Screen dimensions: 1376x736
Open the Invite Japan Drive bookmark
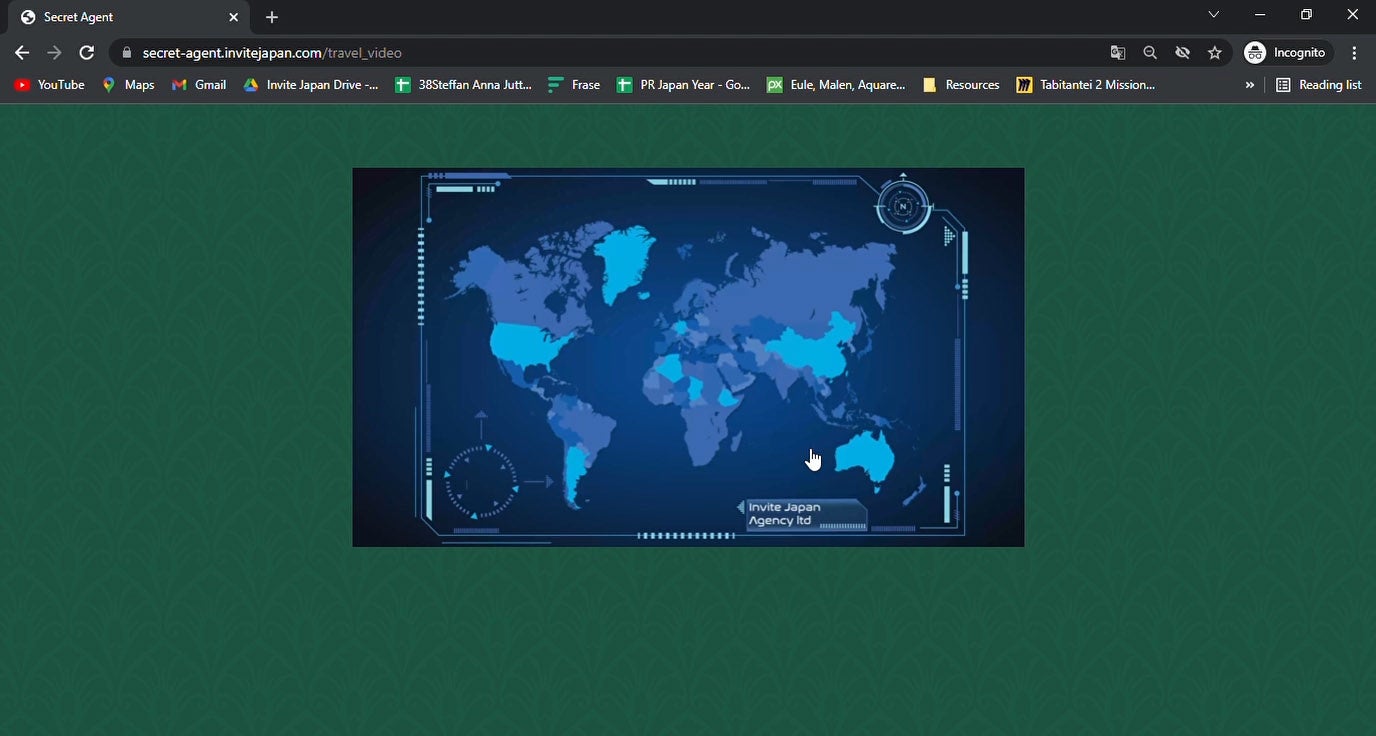tap(310, 85)
